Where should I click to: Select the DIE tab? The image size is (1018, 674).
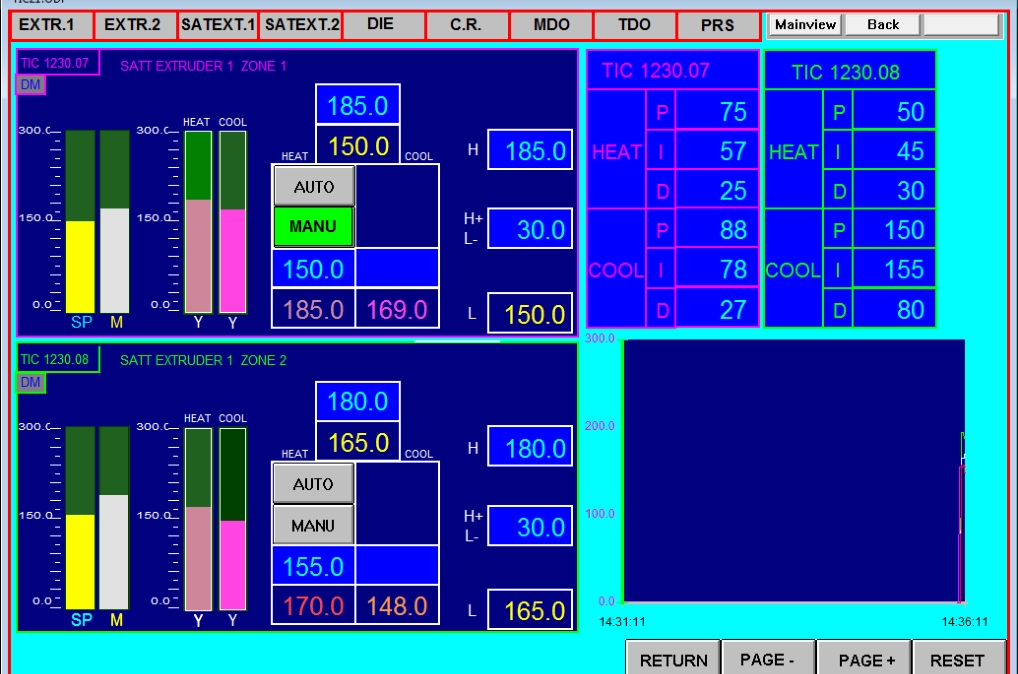click(383, 25)
